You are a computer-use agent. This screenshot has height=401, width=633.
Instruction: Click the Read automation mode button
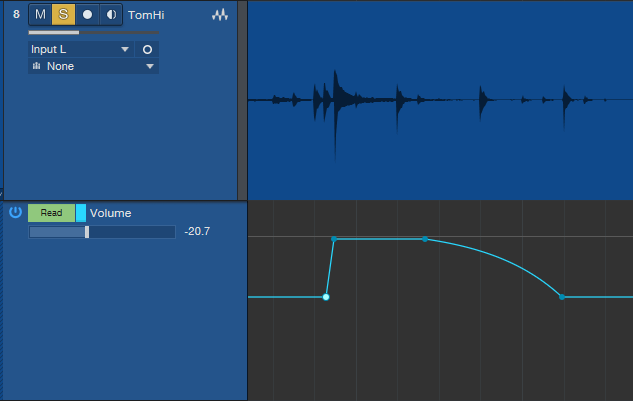(x=51, y=213)
